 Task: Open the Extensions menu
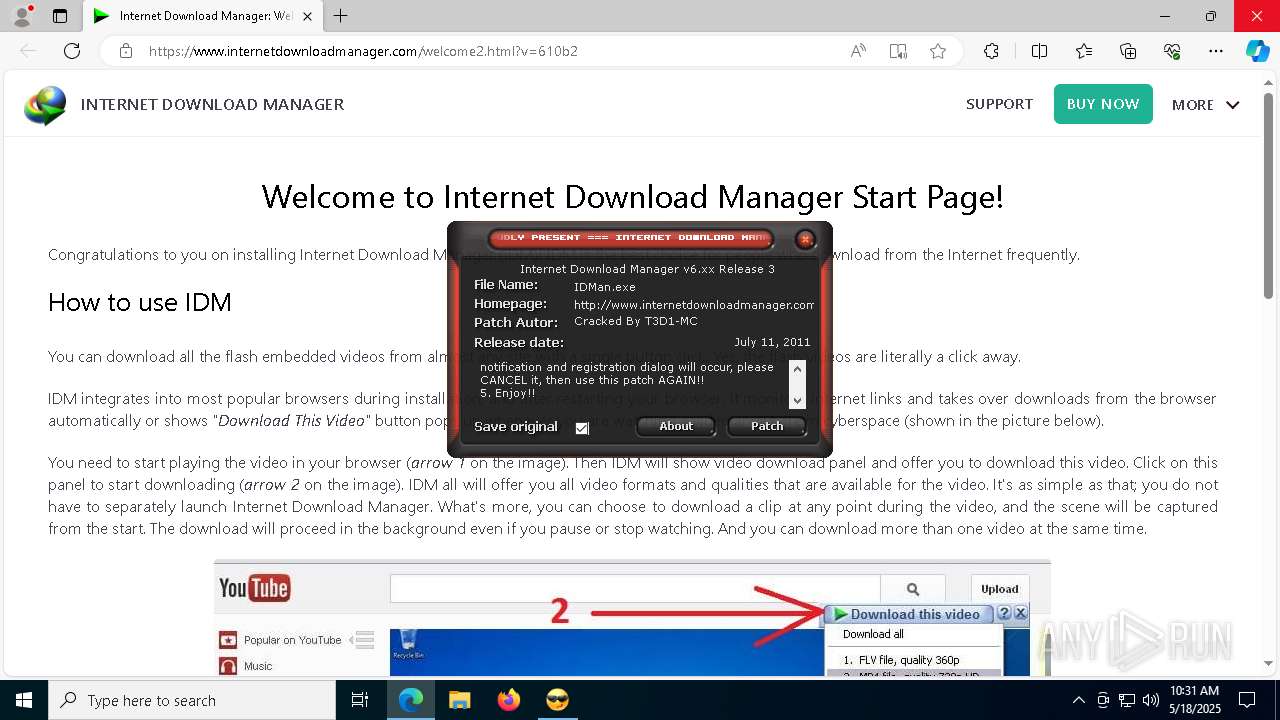[x=991, y=51]
